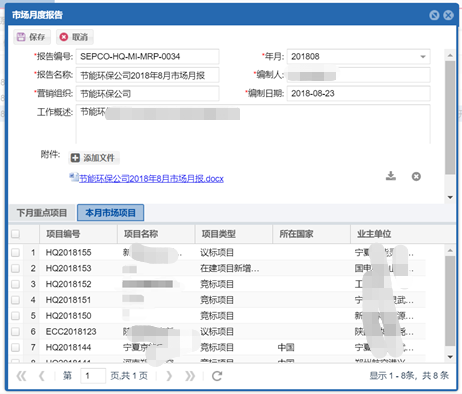Image resolution: width=462 pixels, height=394 pixels.
Task: Go to last page with double-right arrow
Action: (190, 376)
